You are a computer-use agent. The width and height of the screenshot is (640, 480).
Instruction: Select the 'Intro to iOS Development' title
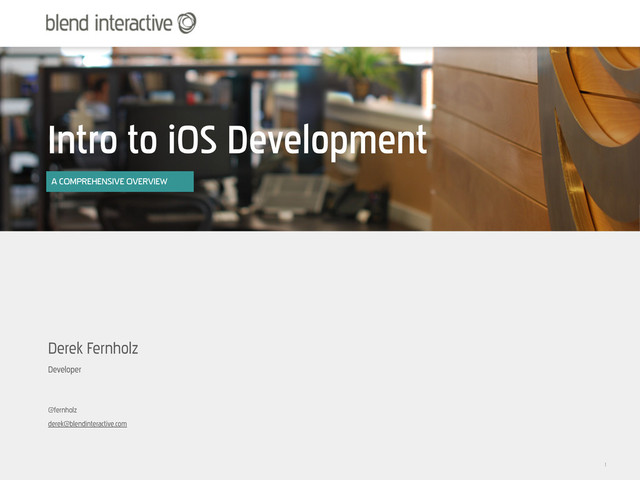pyautogui.click(x=237, y=140)
